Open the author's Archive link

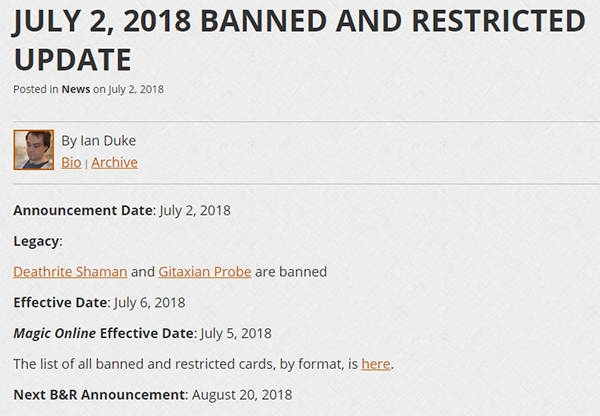pyautogui.click(x=114, y=162)
